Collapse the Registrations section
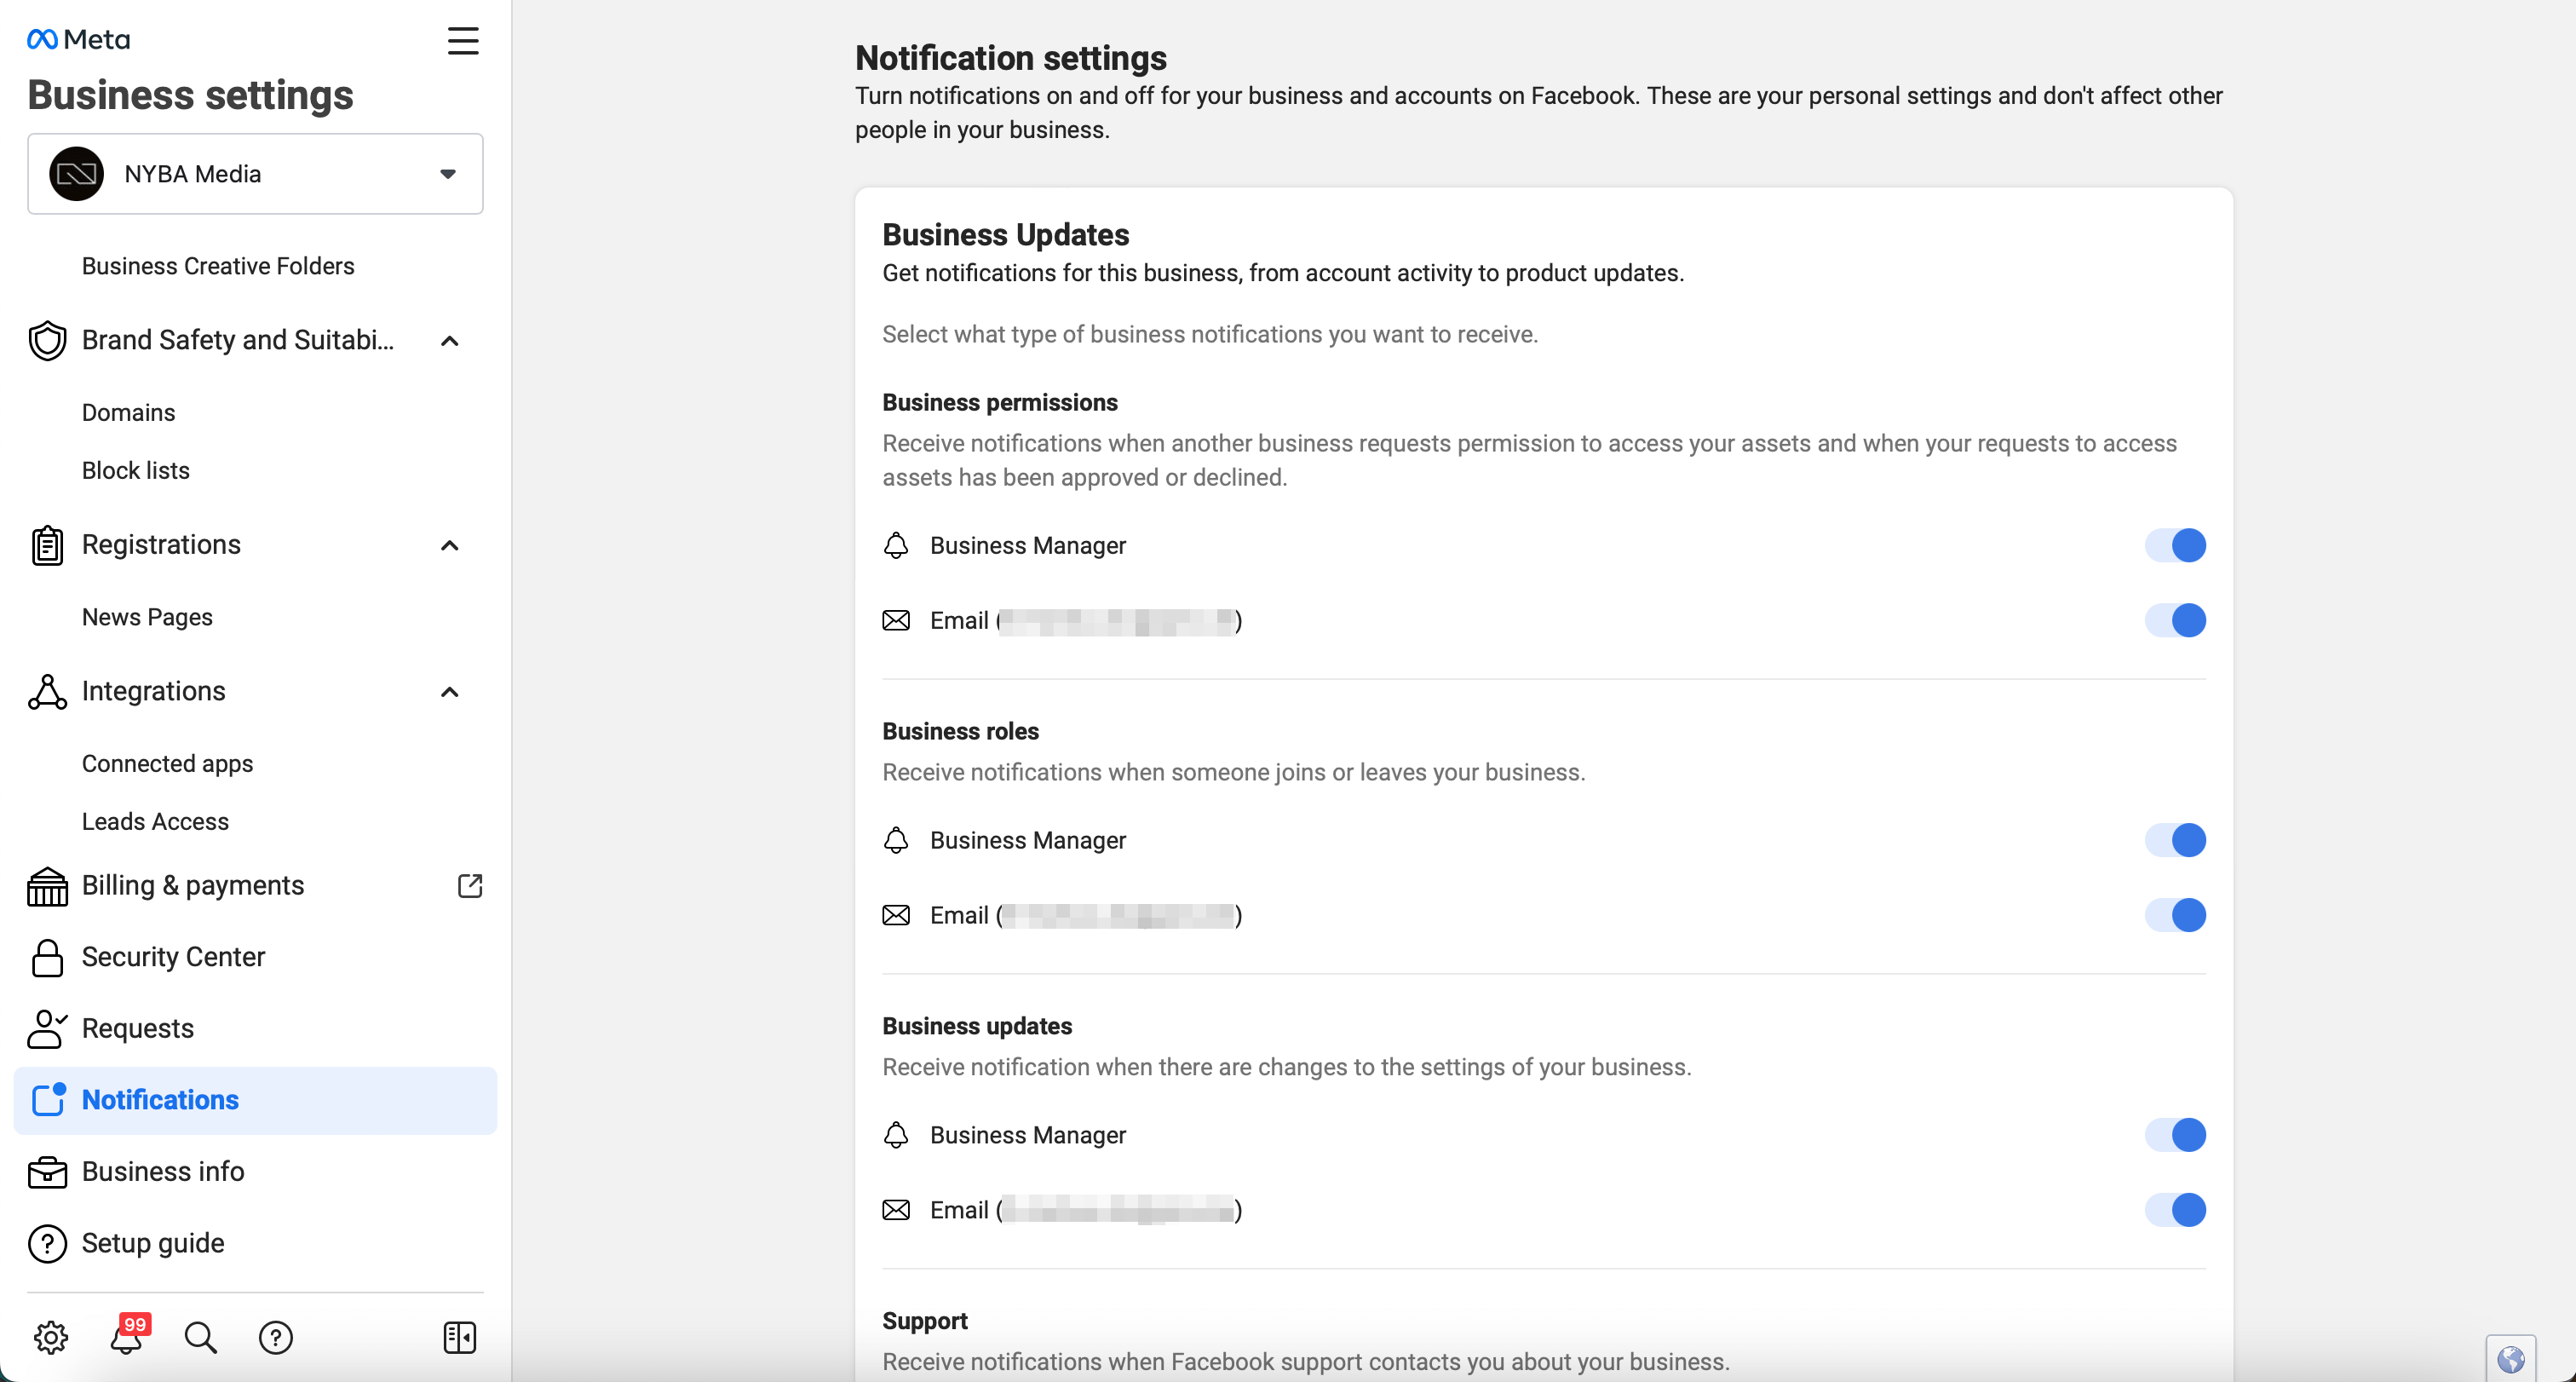 [x=450, y=545]
